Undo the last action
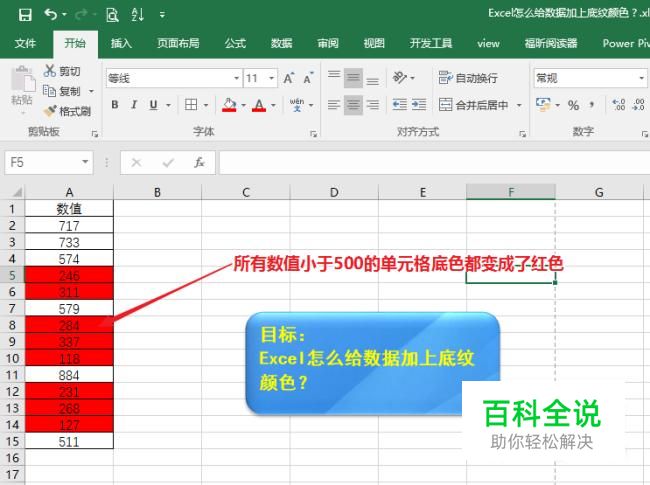Screen dimensions: 650x485 51,15
